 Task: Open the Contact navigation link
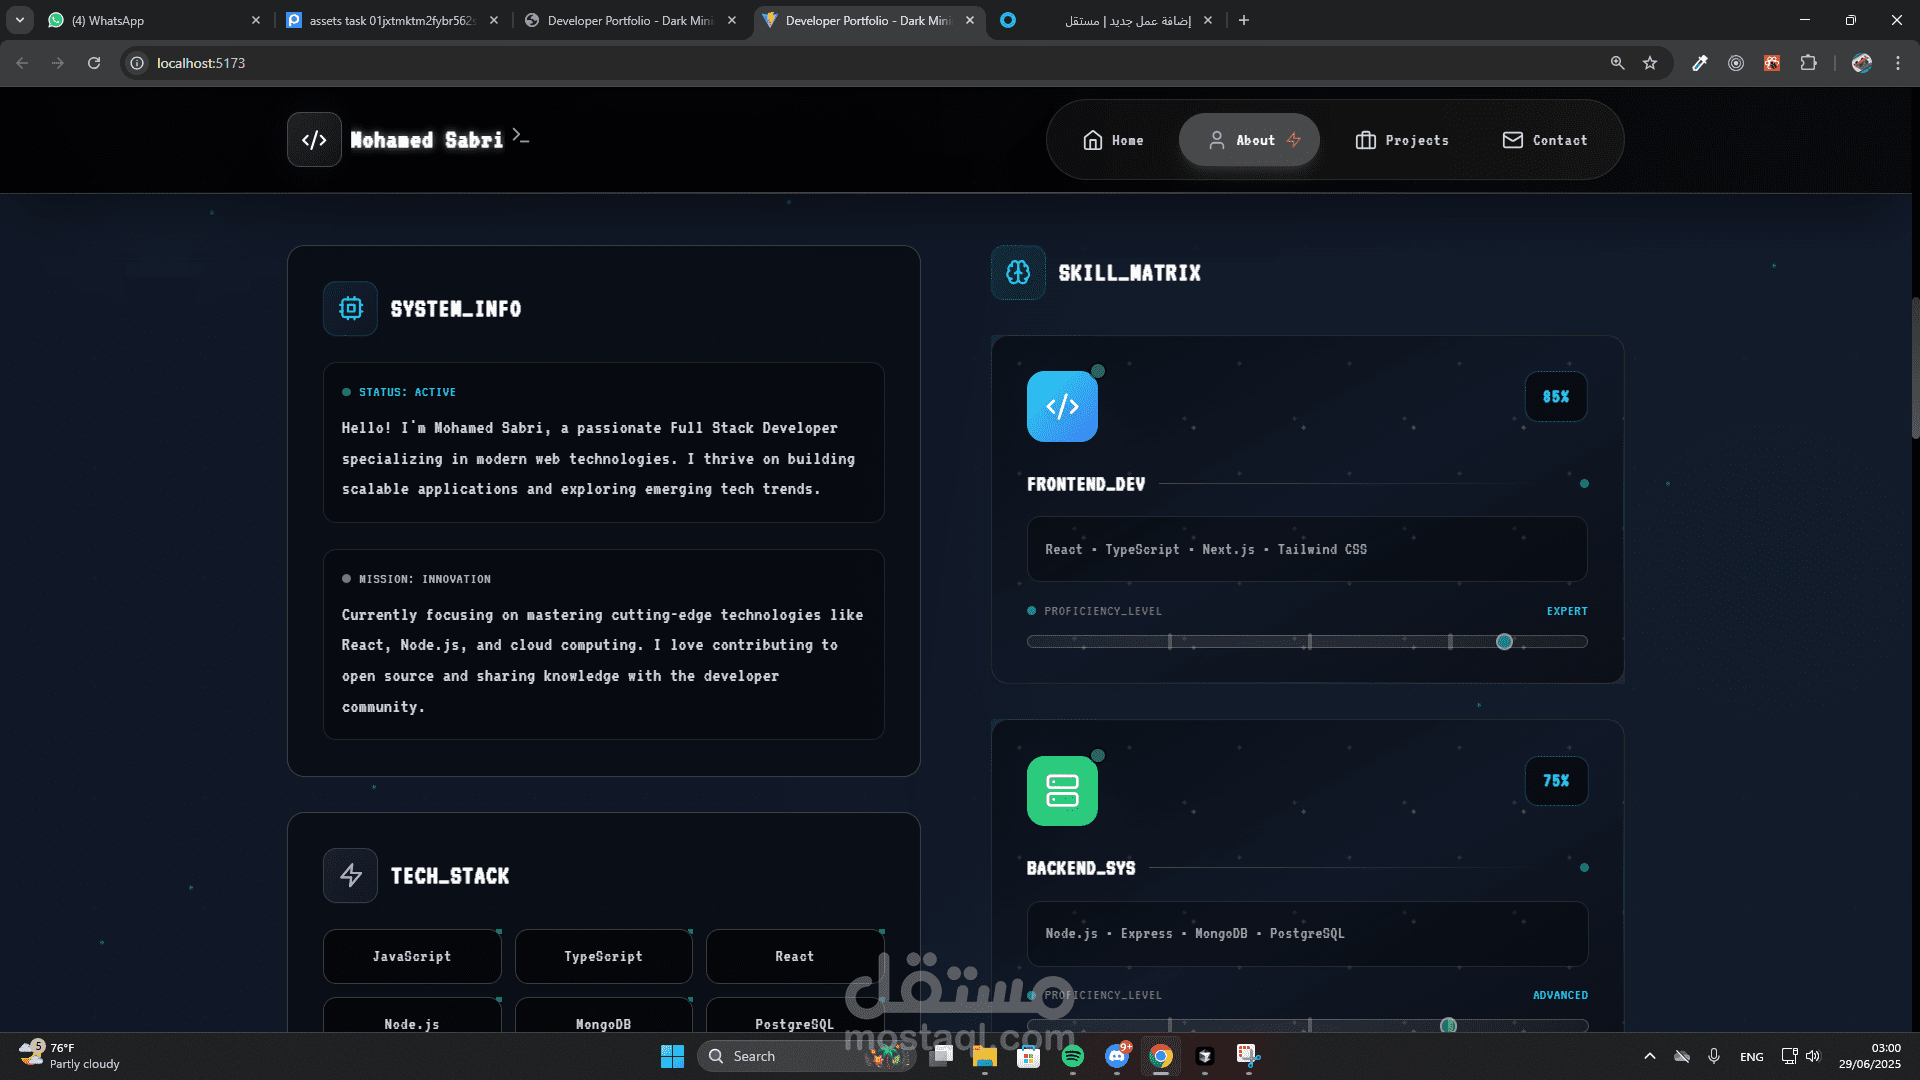pyautogui.click(x=1545, y=140)
